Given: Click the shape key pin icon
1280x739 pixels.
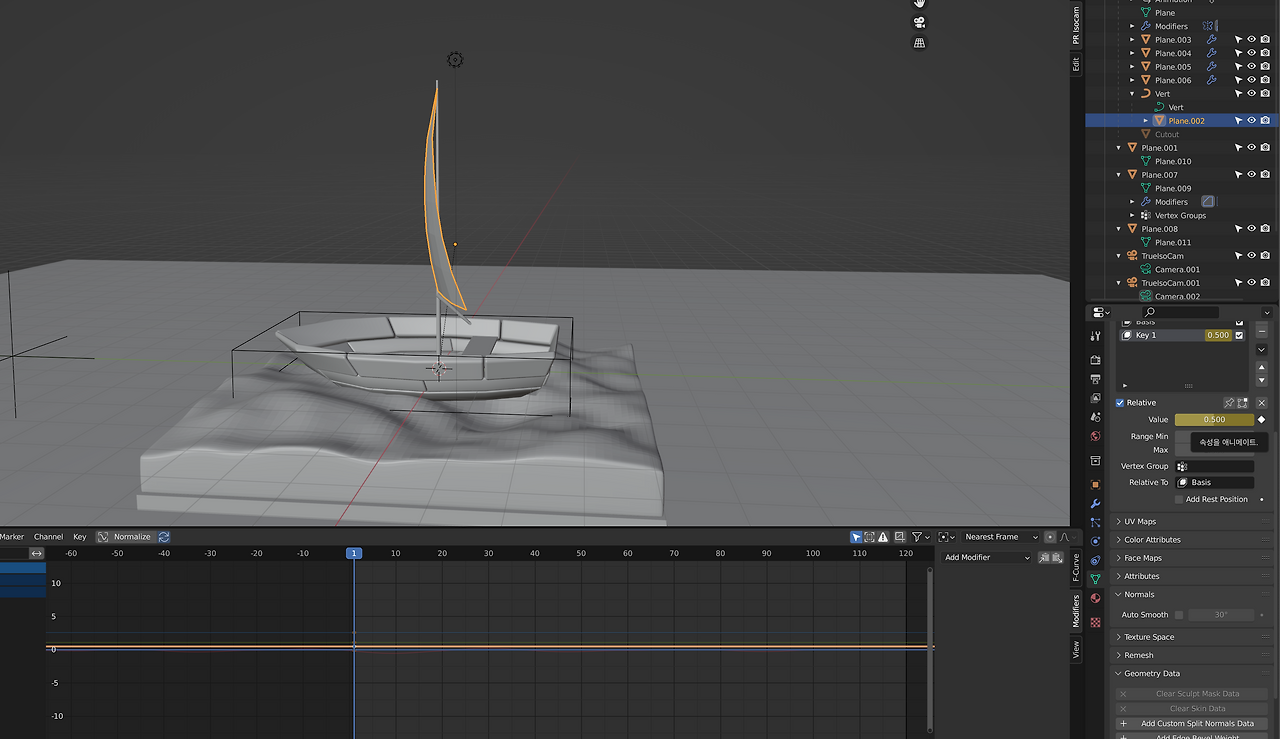Looking at the screenshot, I should (1229, 403).
